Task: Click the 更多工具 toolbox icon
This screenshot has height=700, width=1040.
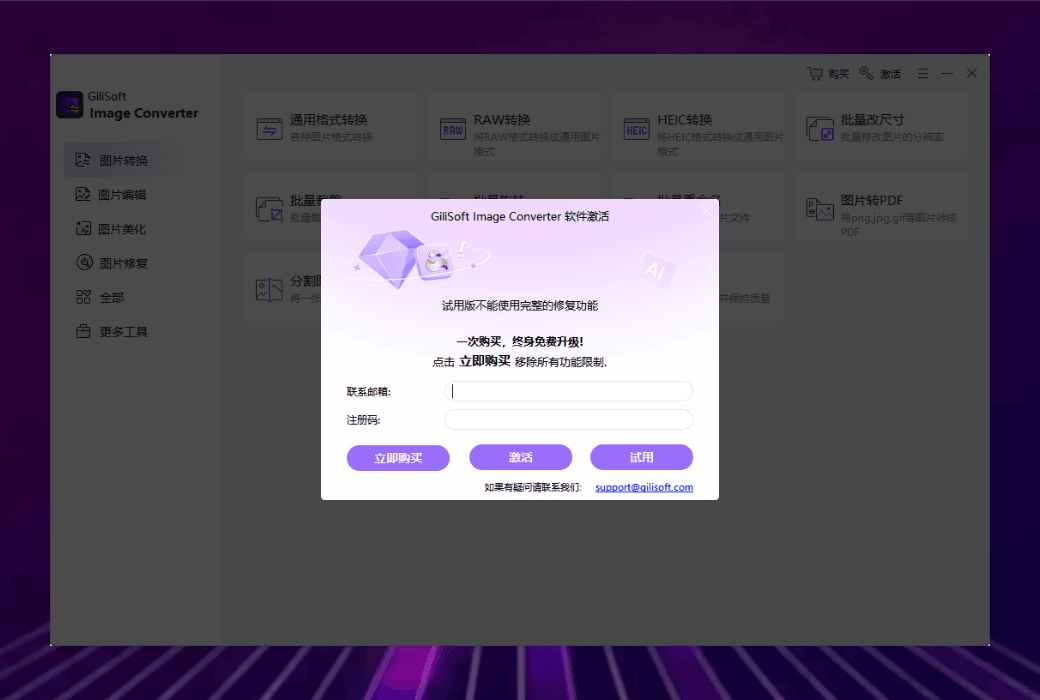Action: [83, 331]
